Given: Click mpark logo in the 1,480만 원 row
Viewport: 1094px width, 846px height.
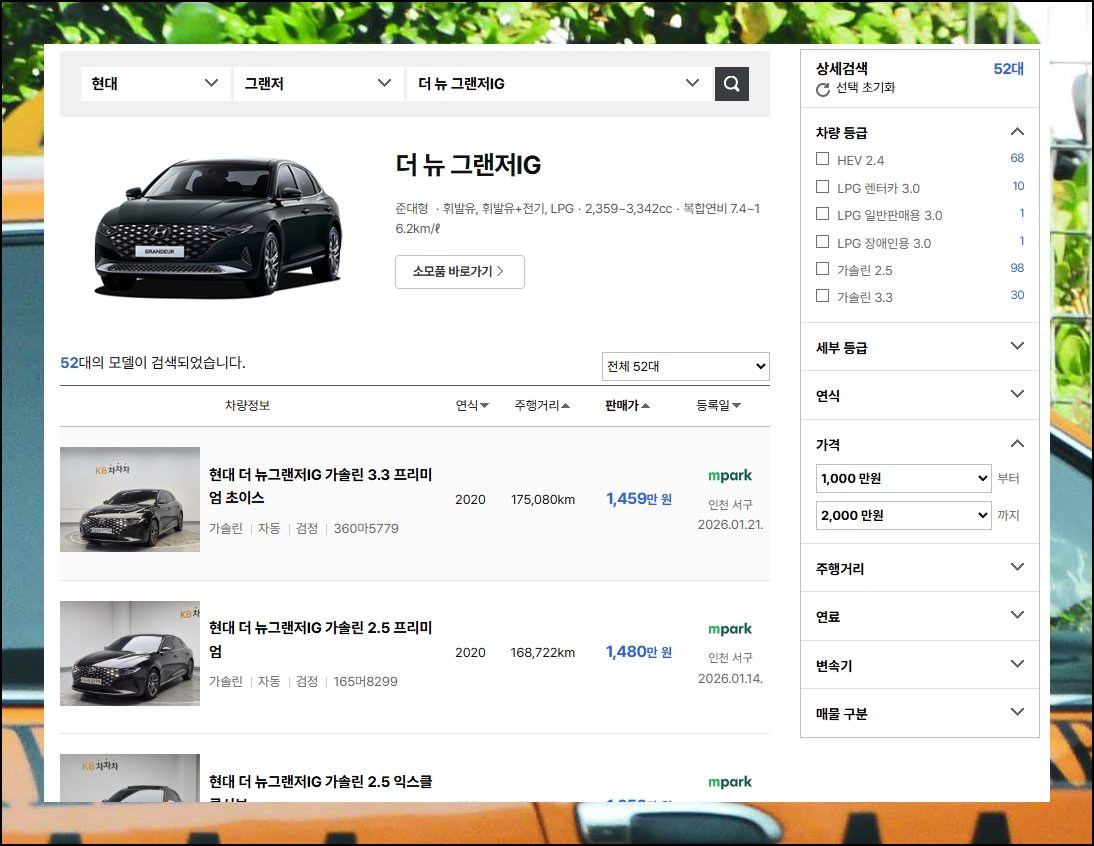Looking at the screenshot, I should coord(730,629).
